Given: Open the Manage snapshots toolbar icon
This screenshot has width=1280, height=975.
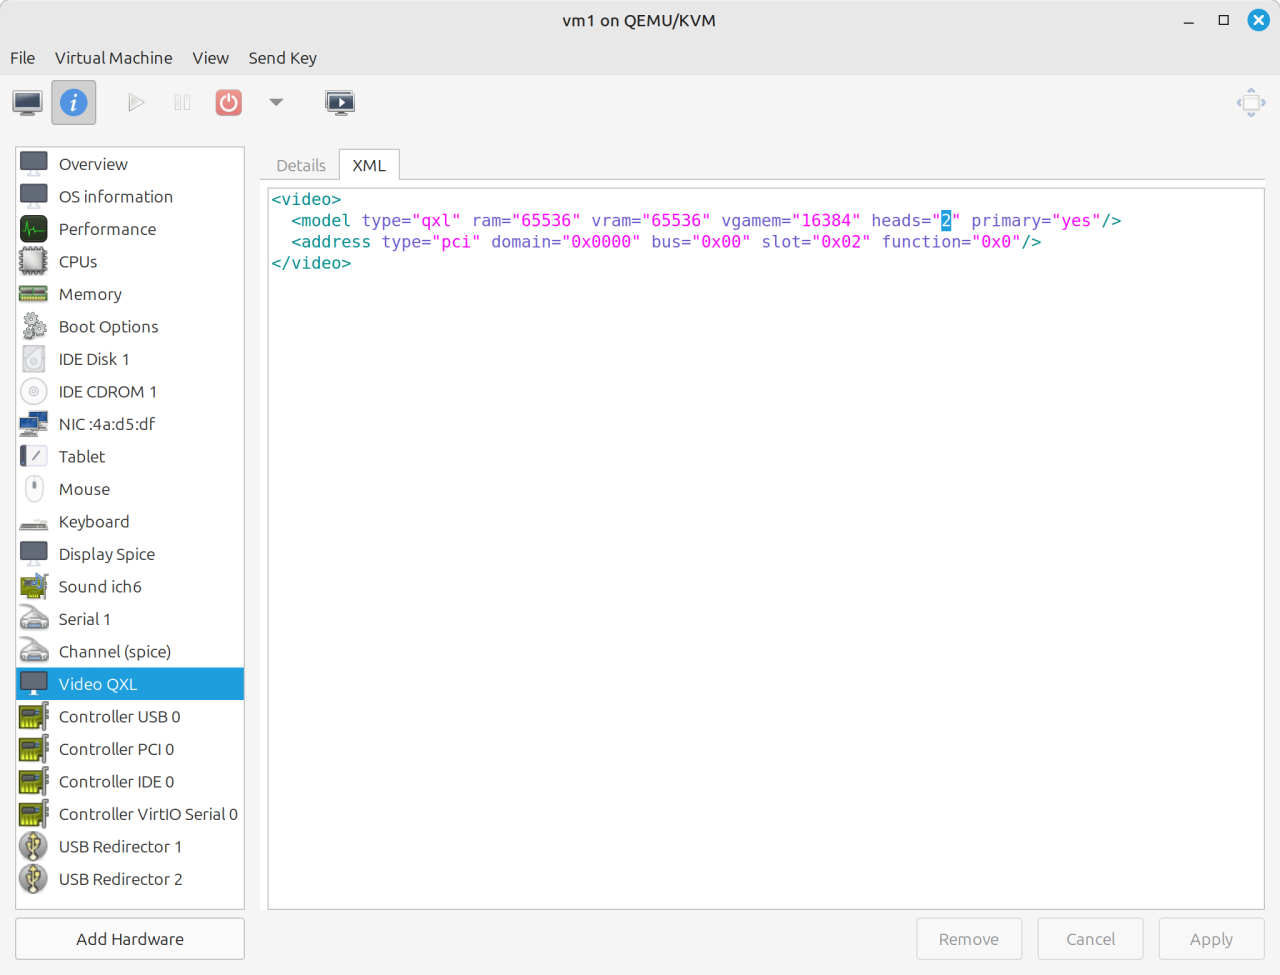Looking at the screenshot, I should (340, 102).
